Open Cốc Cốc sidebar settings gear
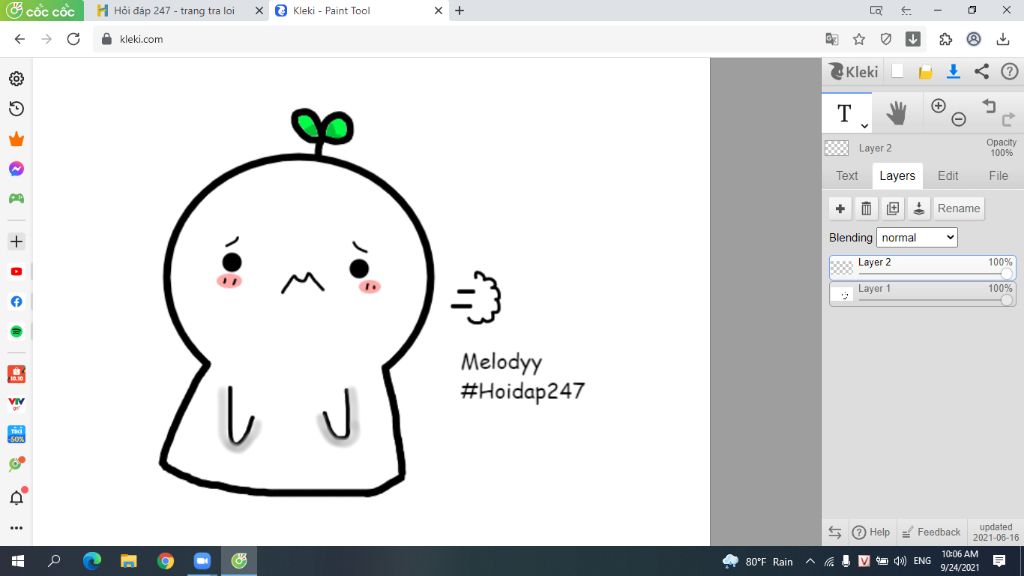 (x=16, y=78)
